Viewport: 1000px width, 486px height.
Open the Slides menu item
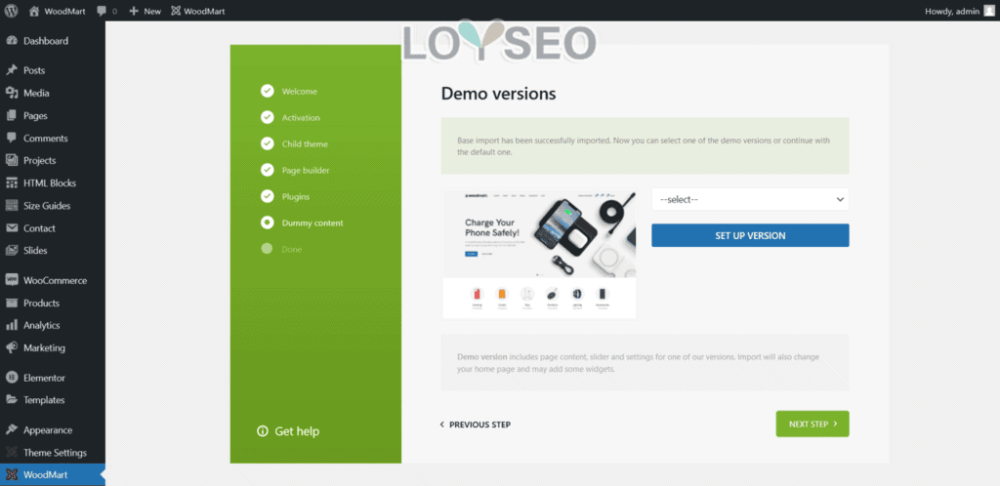click(x=52, y=251)
